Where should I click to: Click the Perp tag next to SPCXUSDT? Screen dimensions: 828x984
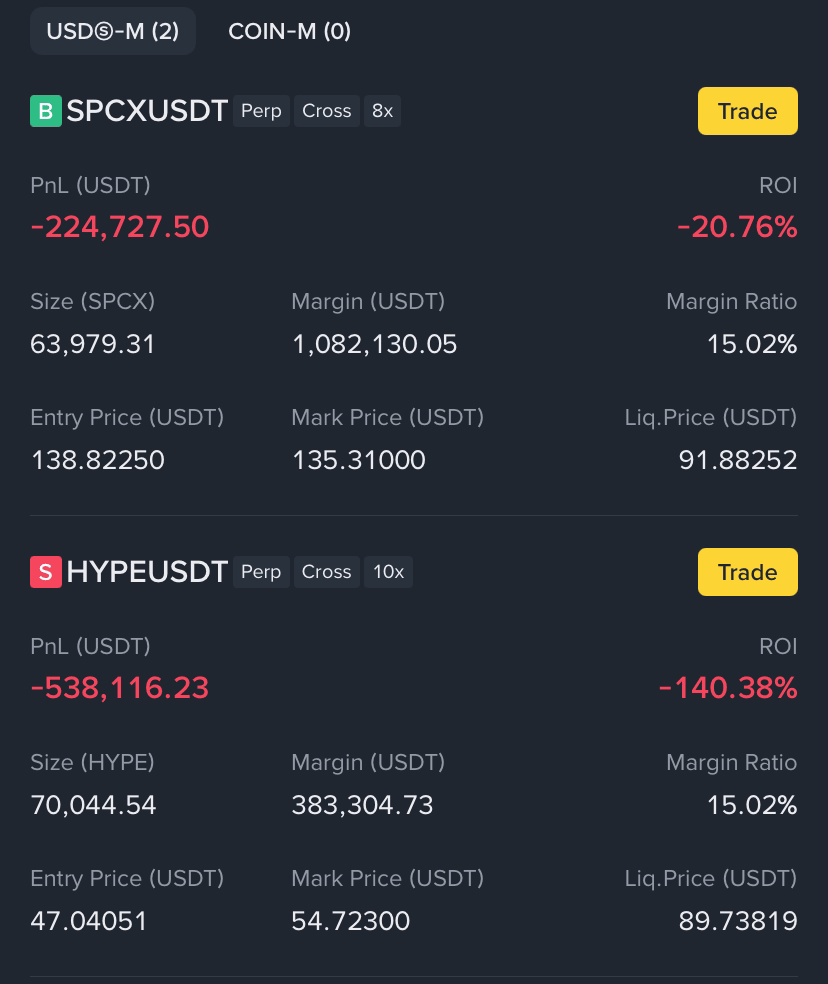coord(261,111)
